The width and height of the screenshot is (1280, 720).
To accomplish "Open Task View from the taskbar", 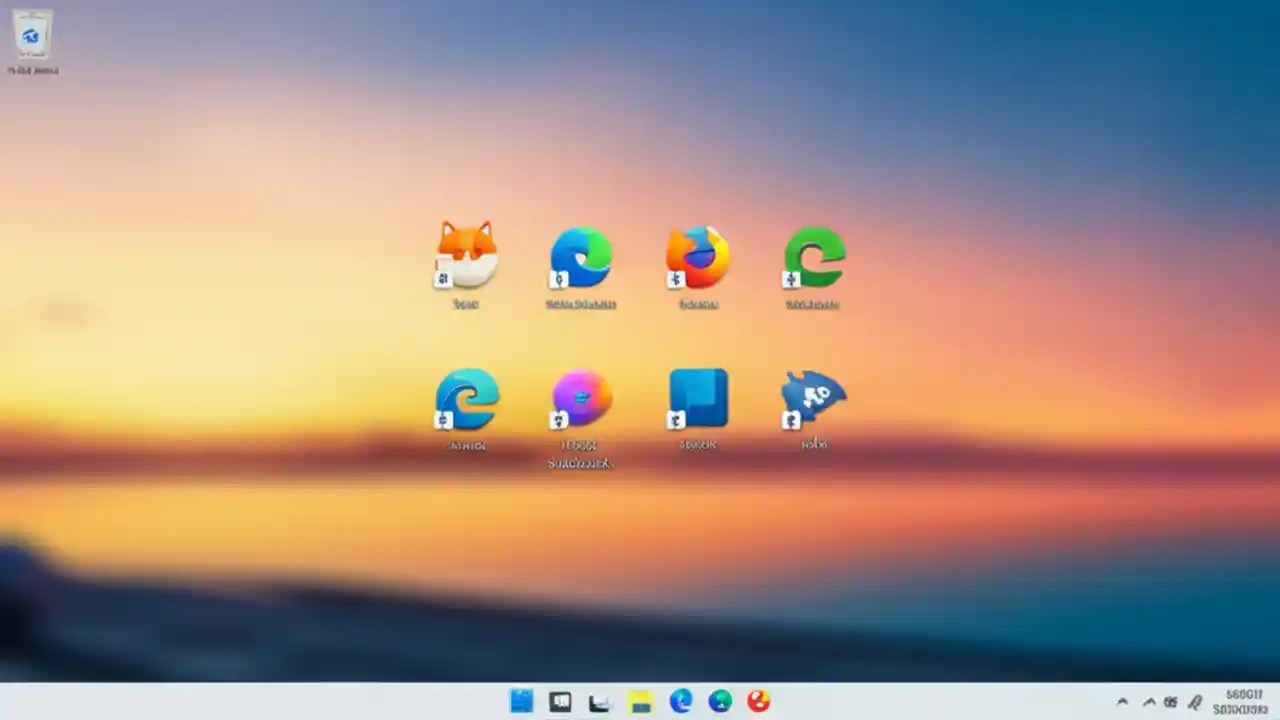I will click(599, 701).
